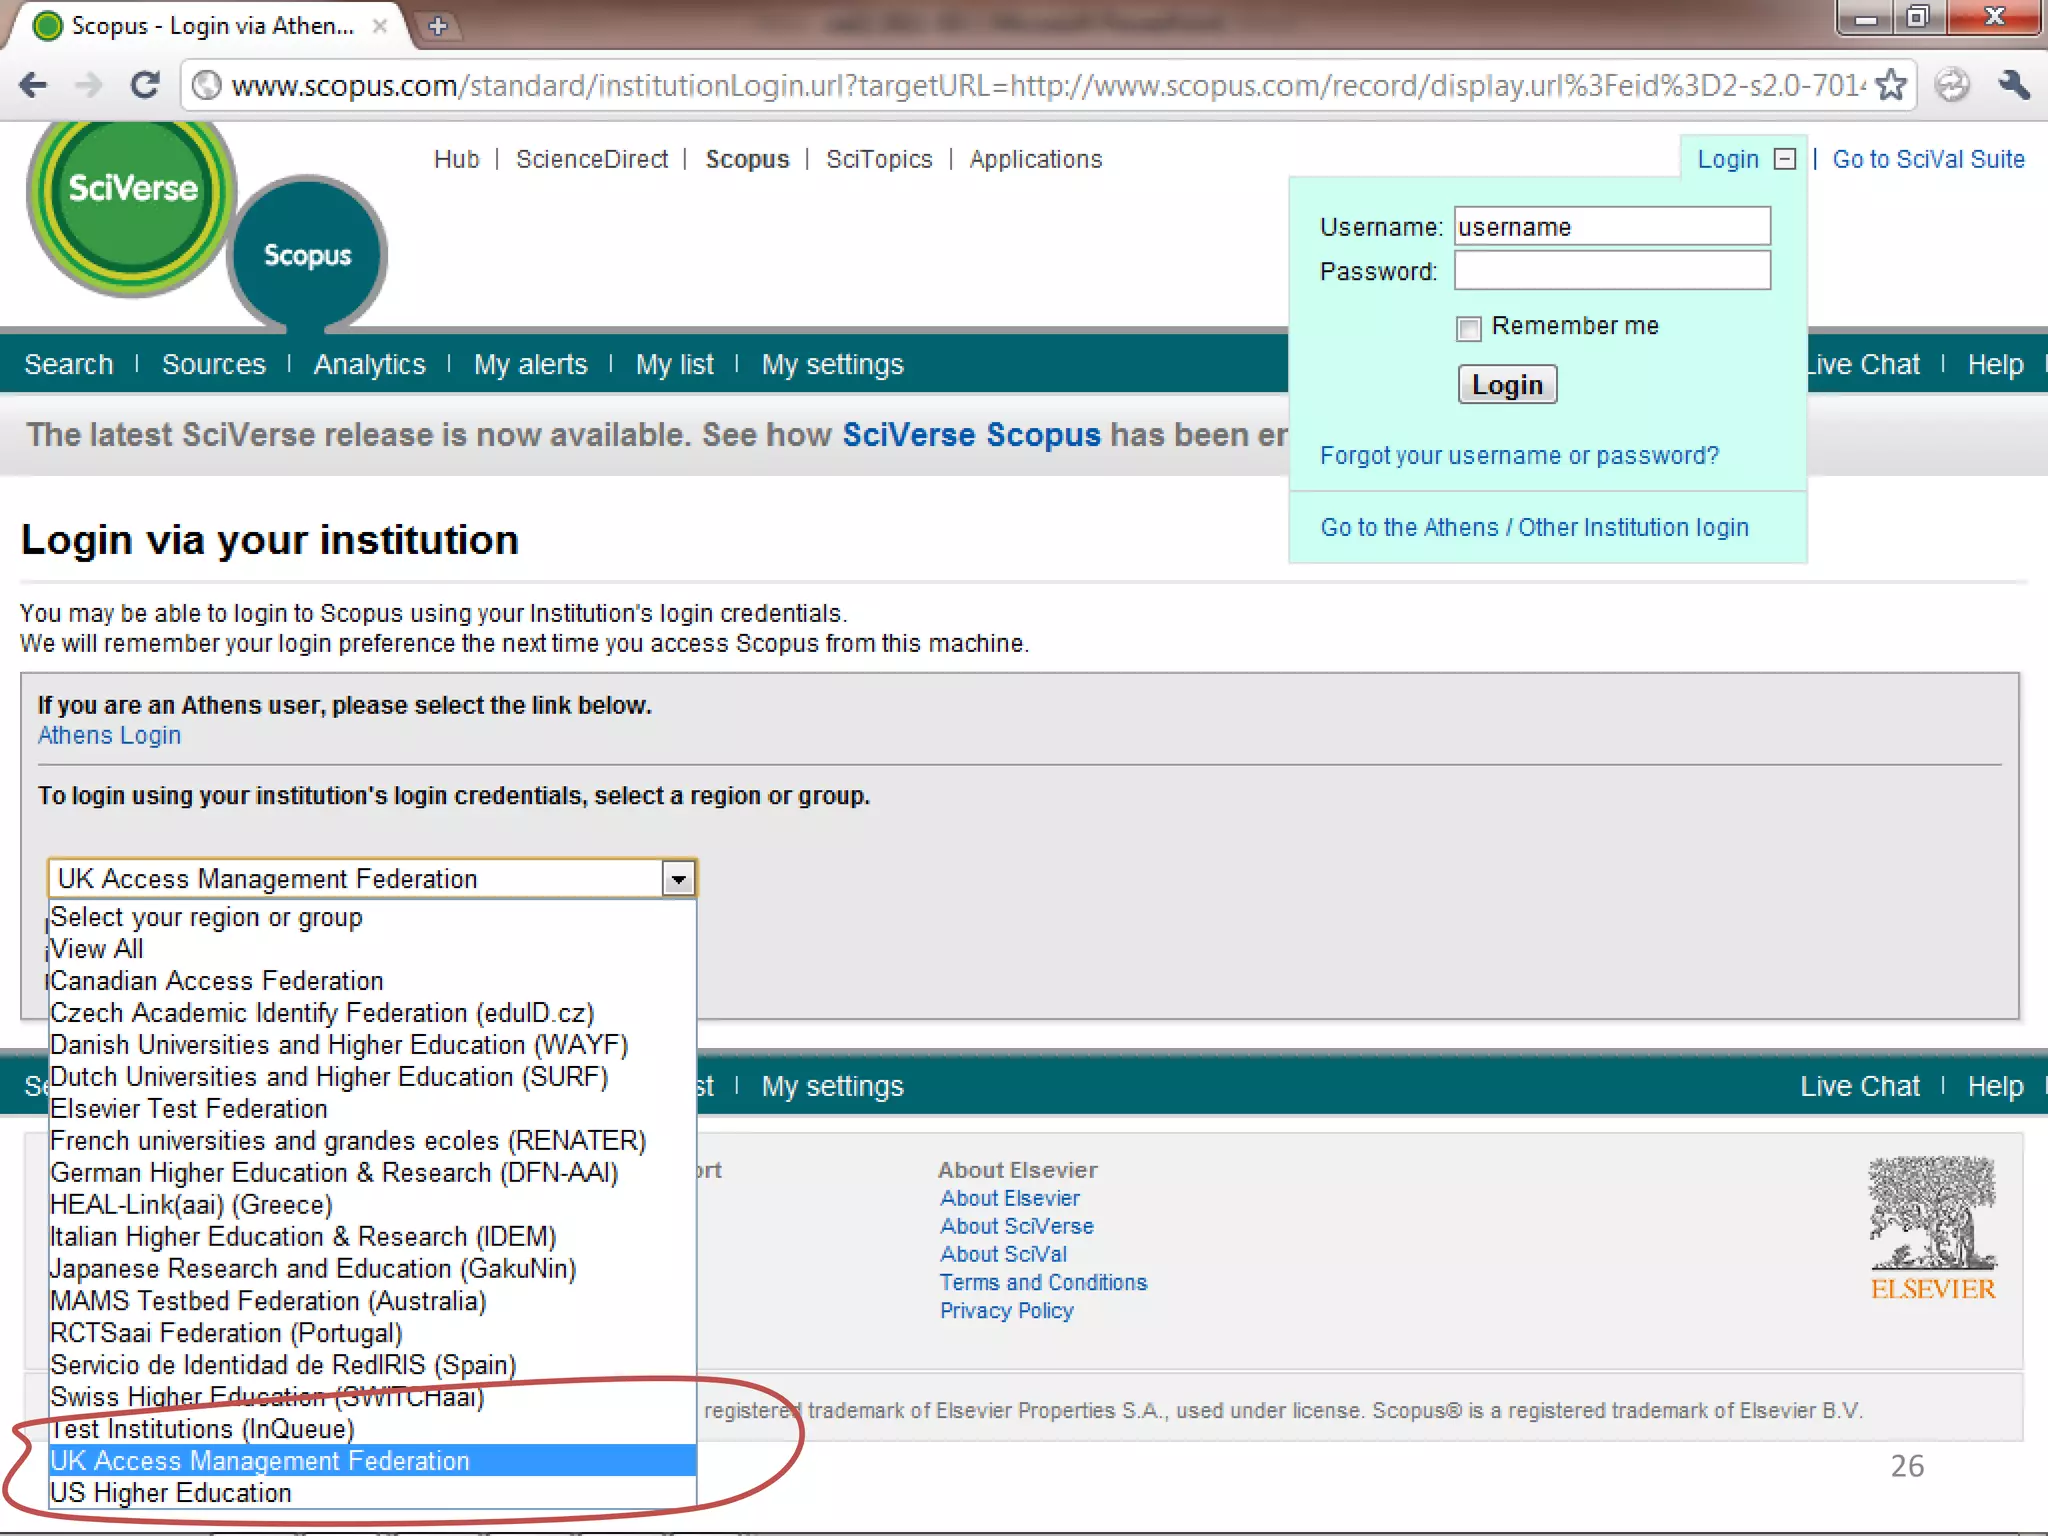The width and height of the screenshot is (2048, 1536).
Task: Click 'Forgot your username or password?' link
Action: point(1519,456)
